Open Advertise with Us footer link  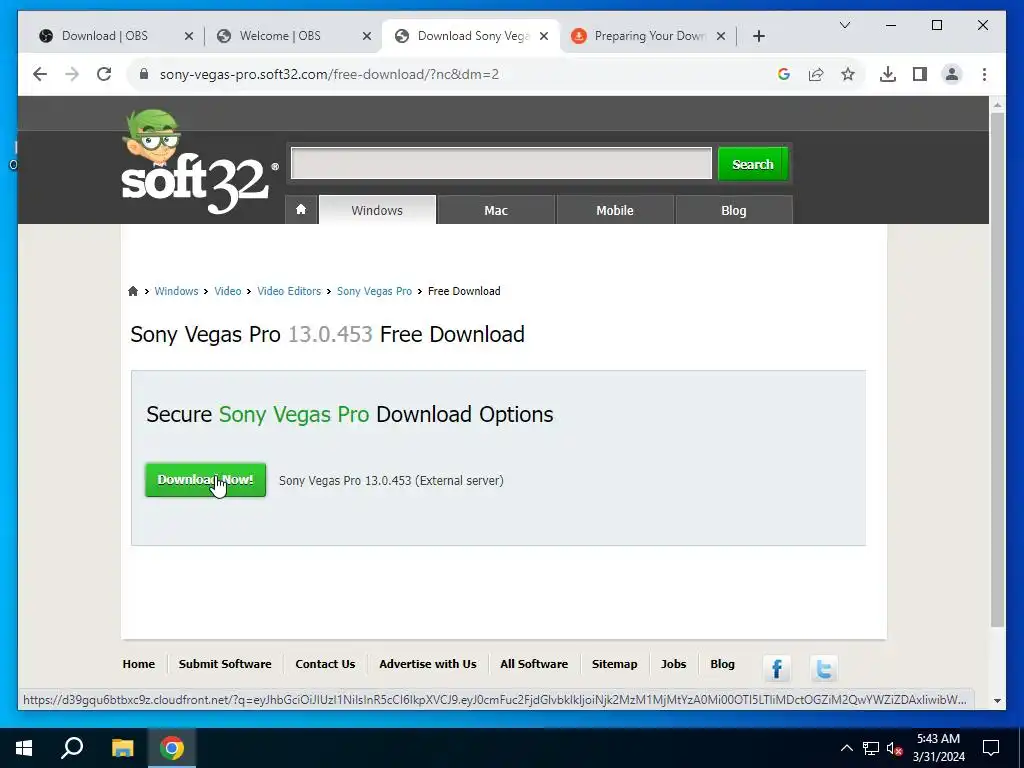[428, 664]
